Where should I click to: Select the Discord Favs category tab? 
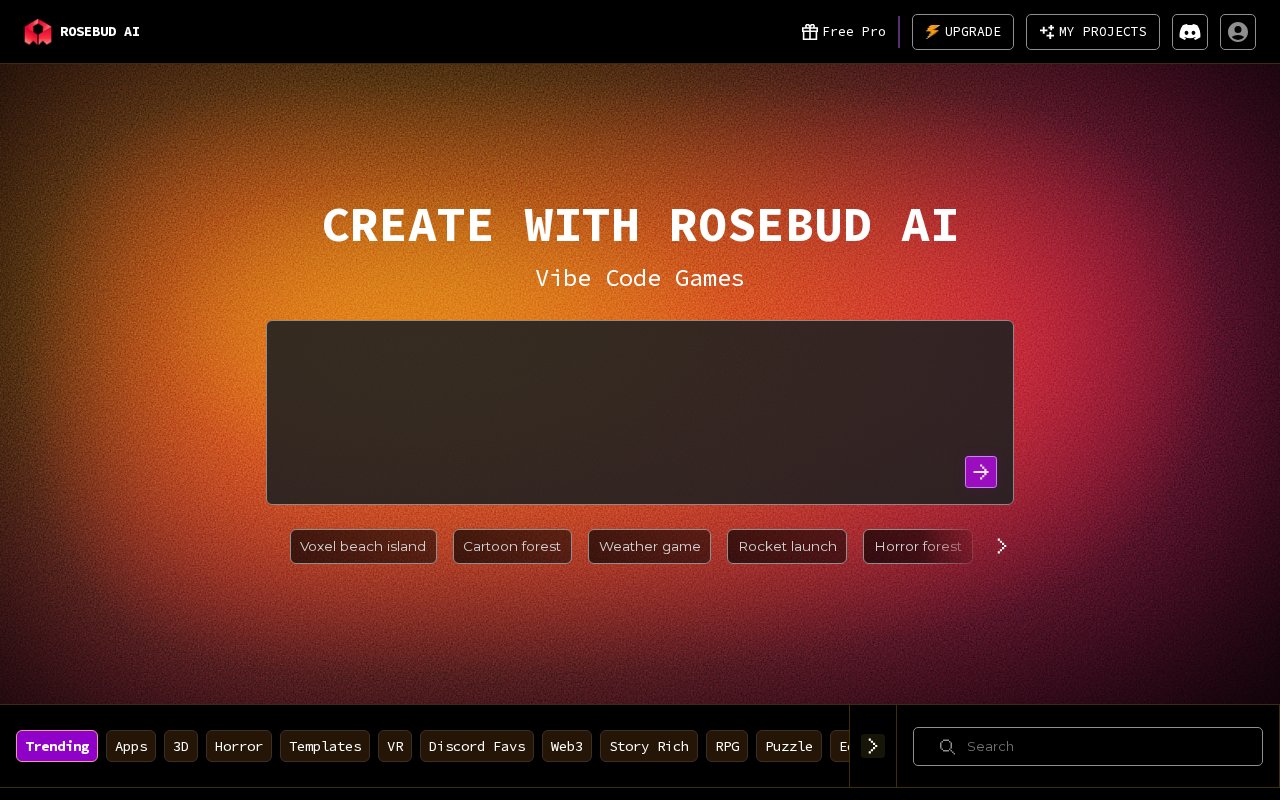tap(477, 746)
